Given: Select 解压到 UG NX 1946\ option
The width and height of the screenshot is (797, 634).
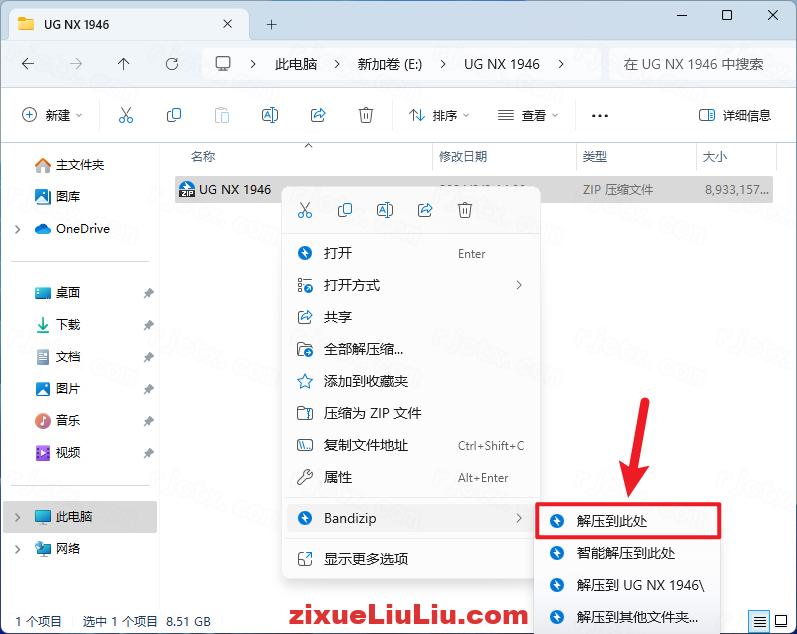Looking at the screenshot, I should 628,585.
